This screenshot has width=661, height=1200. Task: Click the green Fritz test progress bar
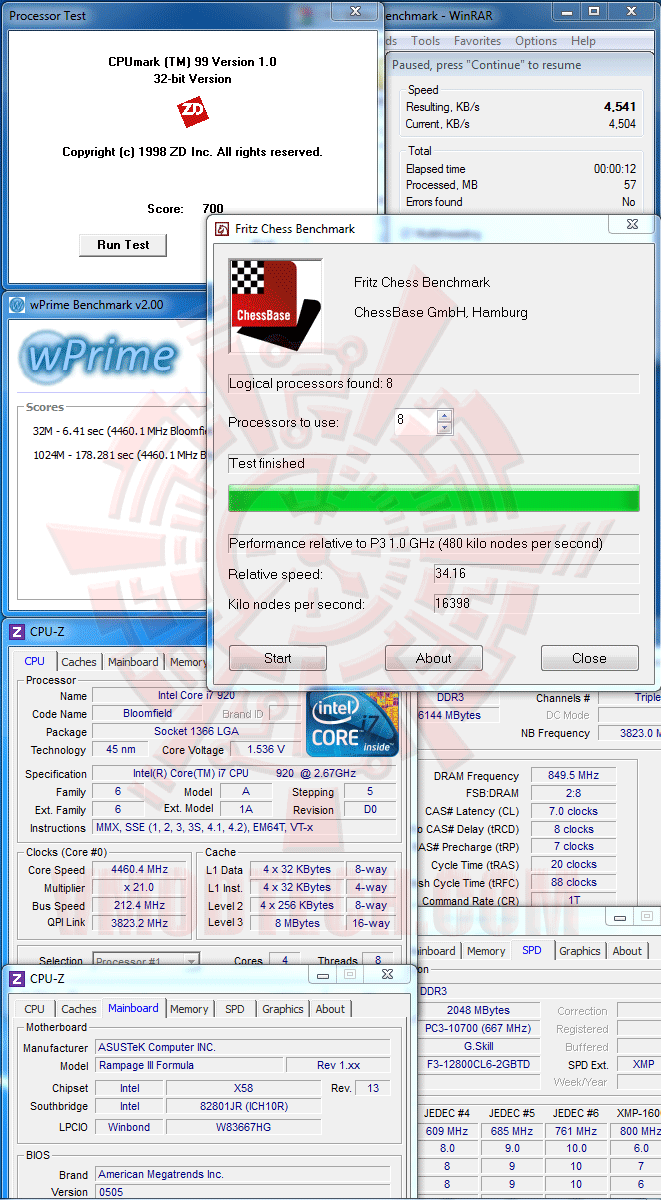point(434,499)
